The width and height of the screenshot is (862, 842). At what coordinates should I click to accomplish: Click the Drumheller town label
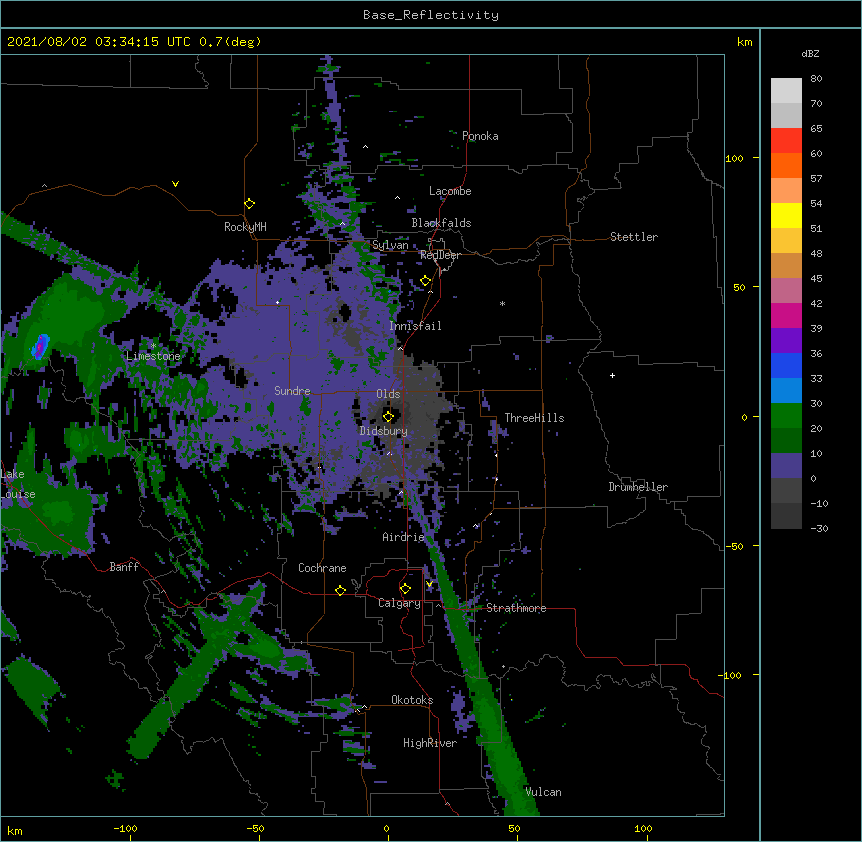point(638,487)
